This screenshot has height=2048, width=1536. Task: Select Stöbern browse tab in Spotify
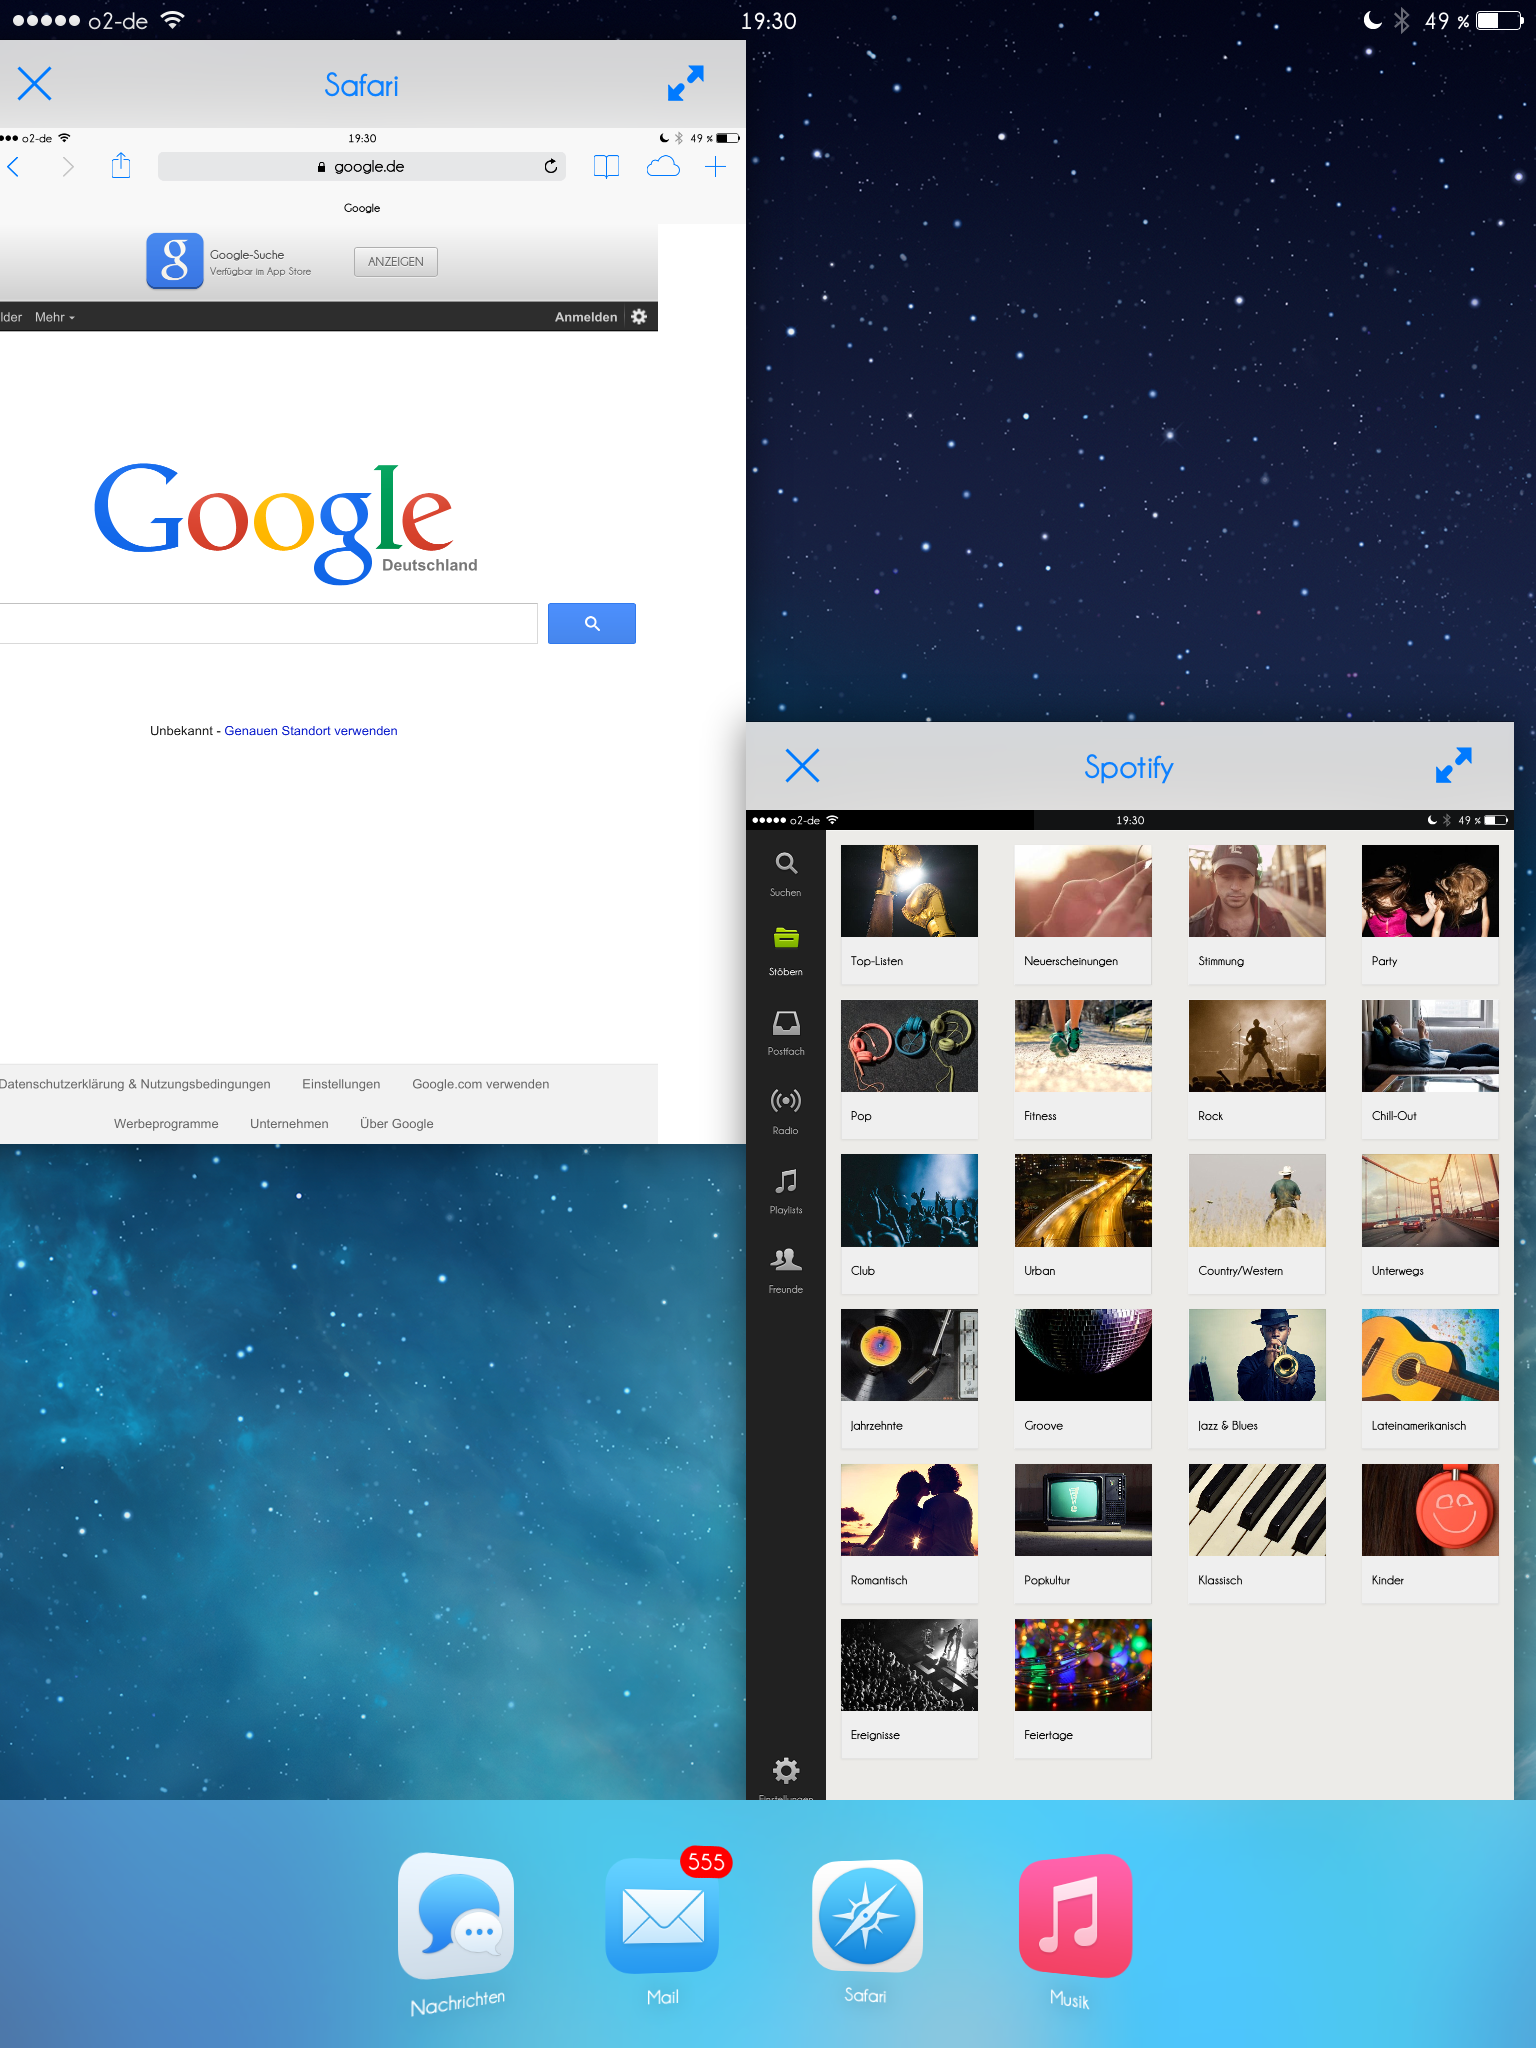coord(786,951)
